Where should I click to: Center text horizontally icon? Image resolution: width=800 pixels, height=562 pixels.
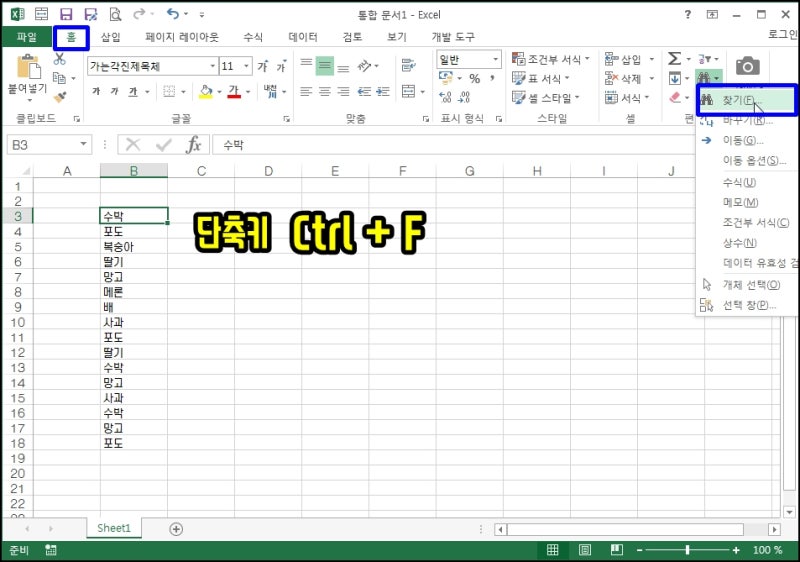click(324, 92)
